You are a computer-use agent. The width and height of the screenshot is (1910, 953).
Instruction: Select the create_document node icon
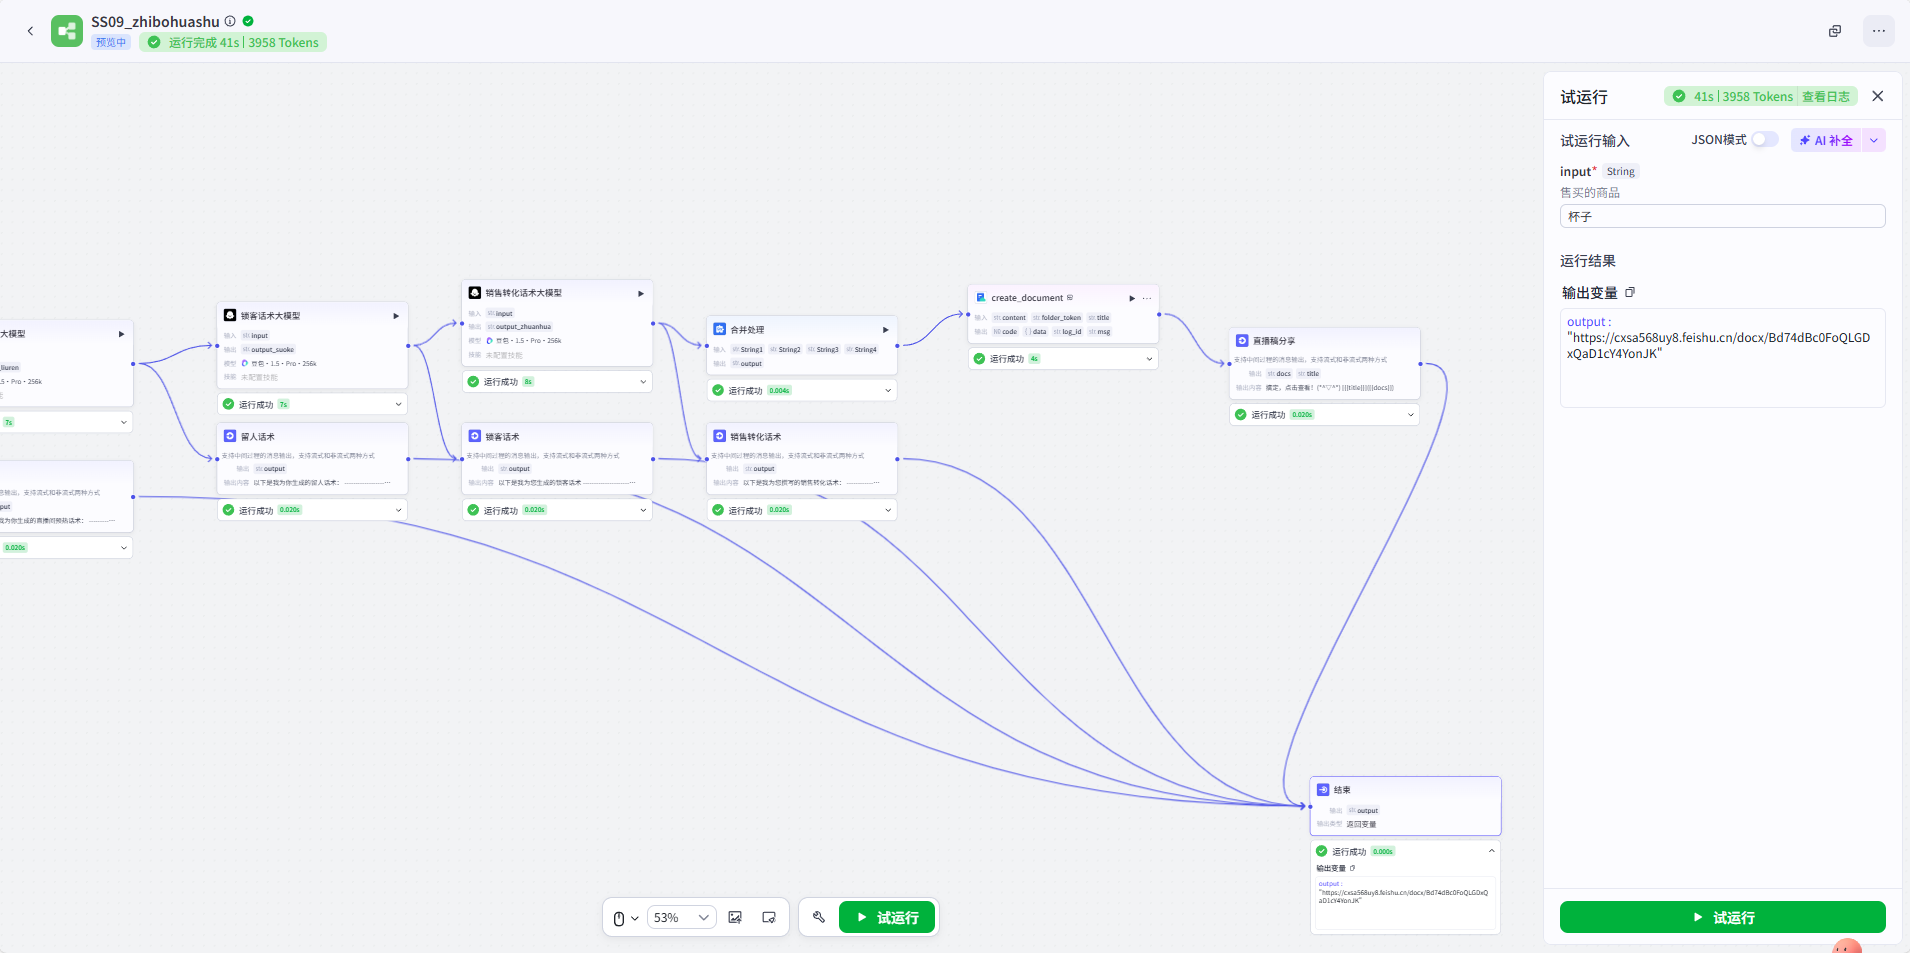[x=981, y=298]
